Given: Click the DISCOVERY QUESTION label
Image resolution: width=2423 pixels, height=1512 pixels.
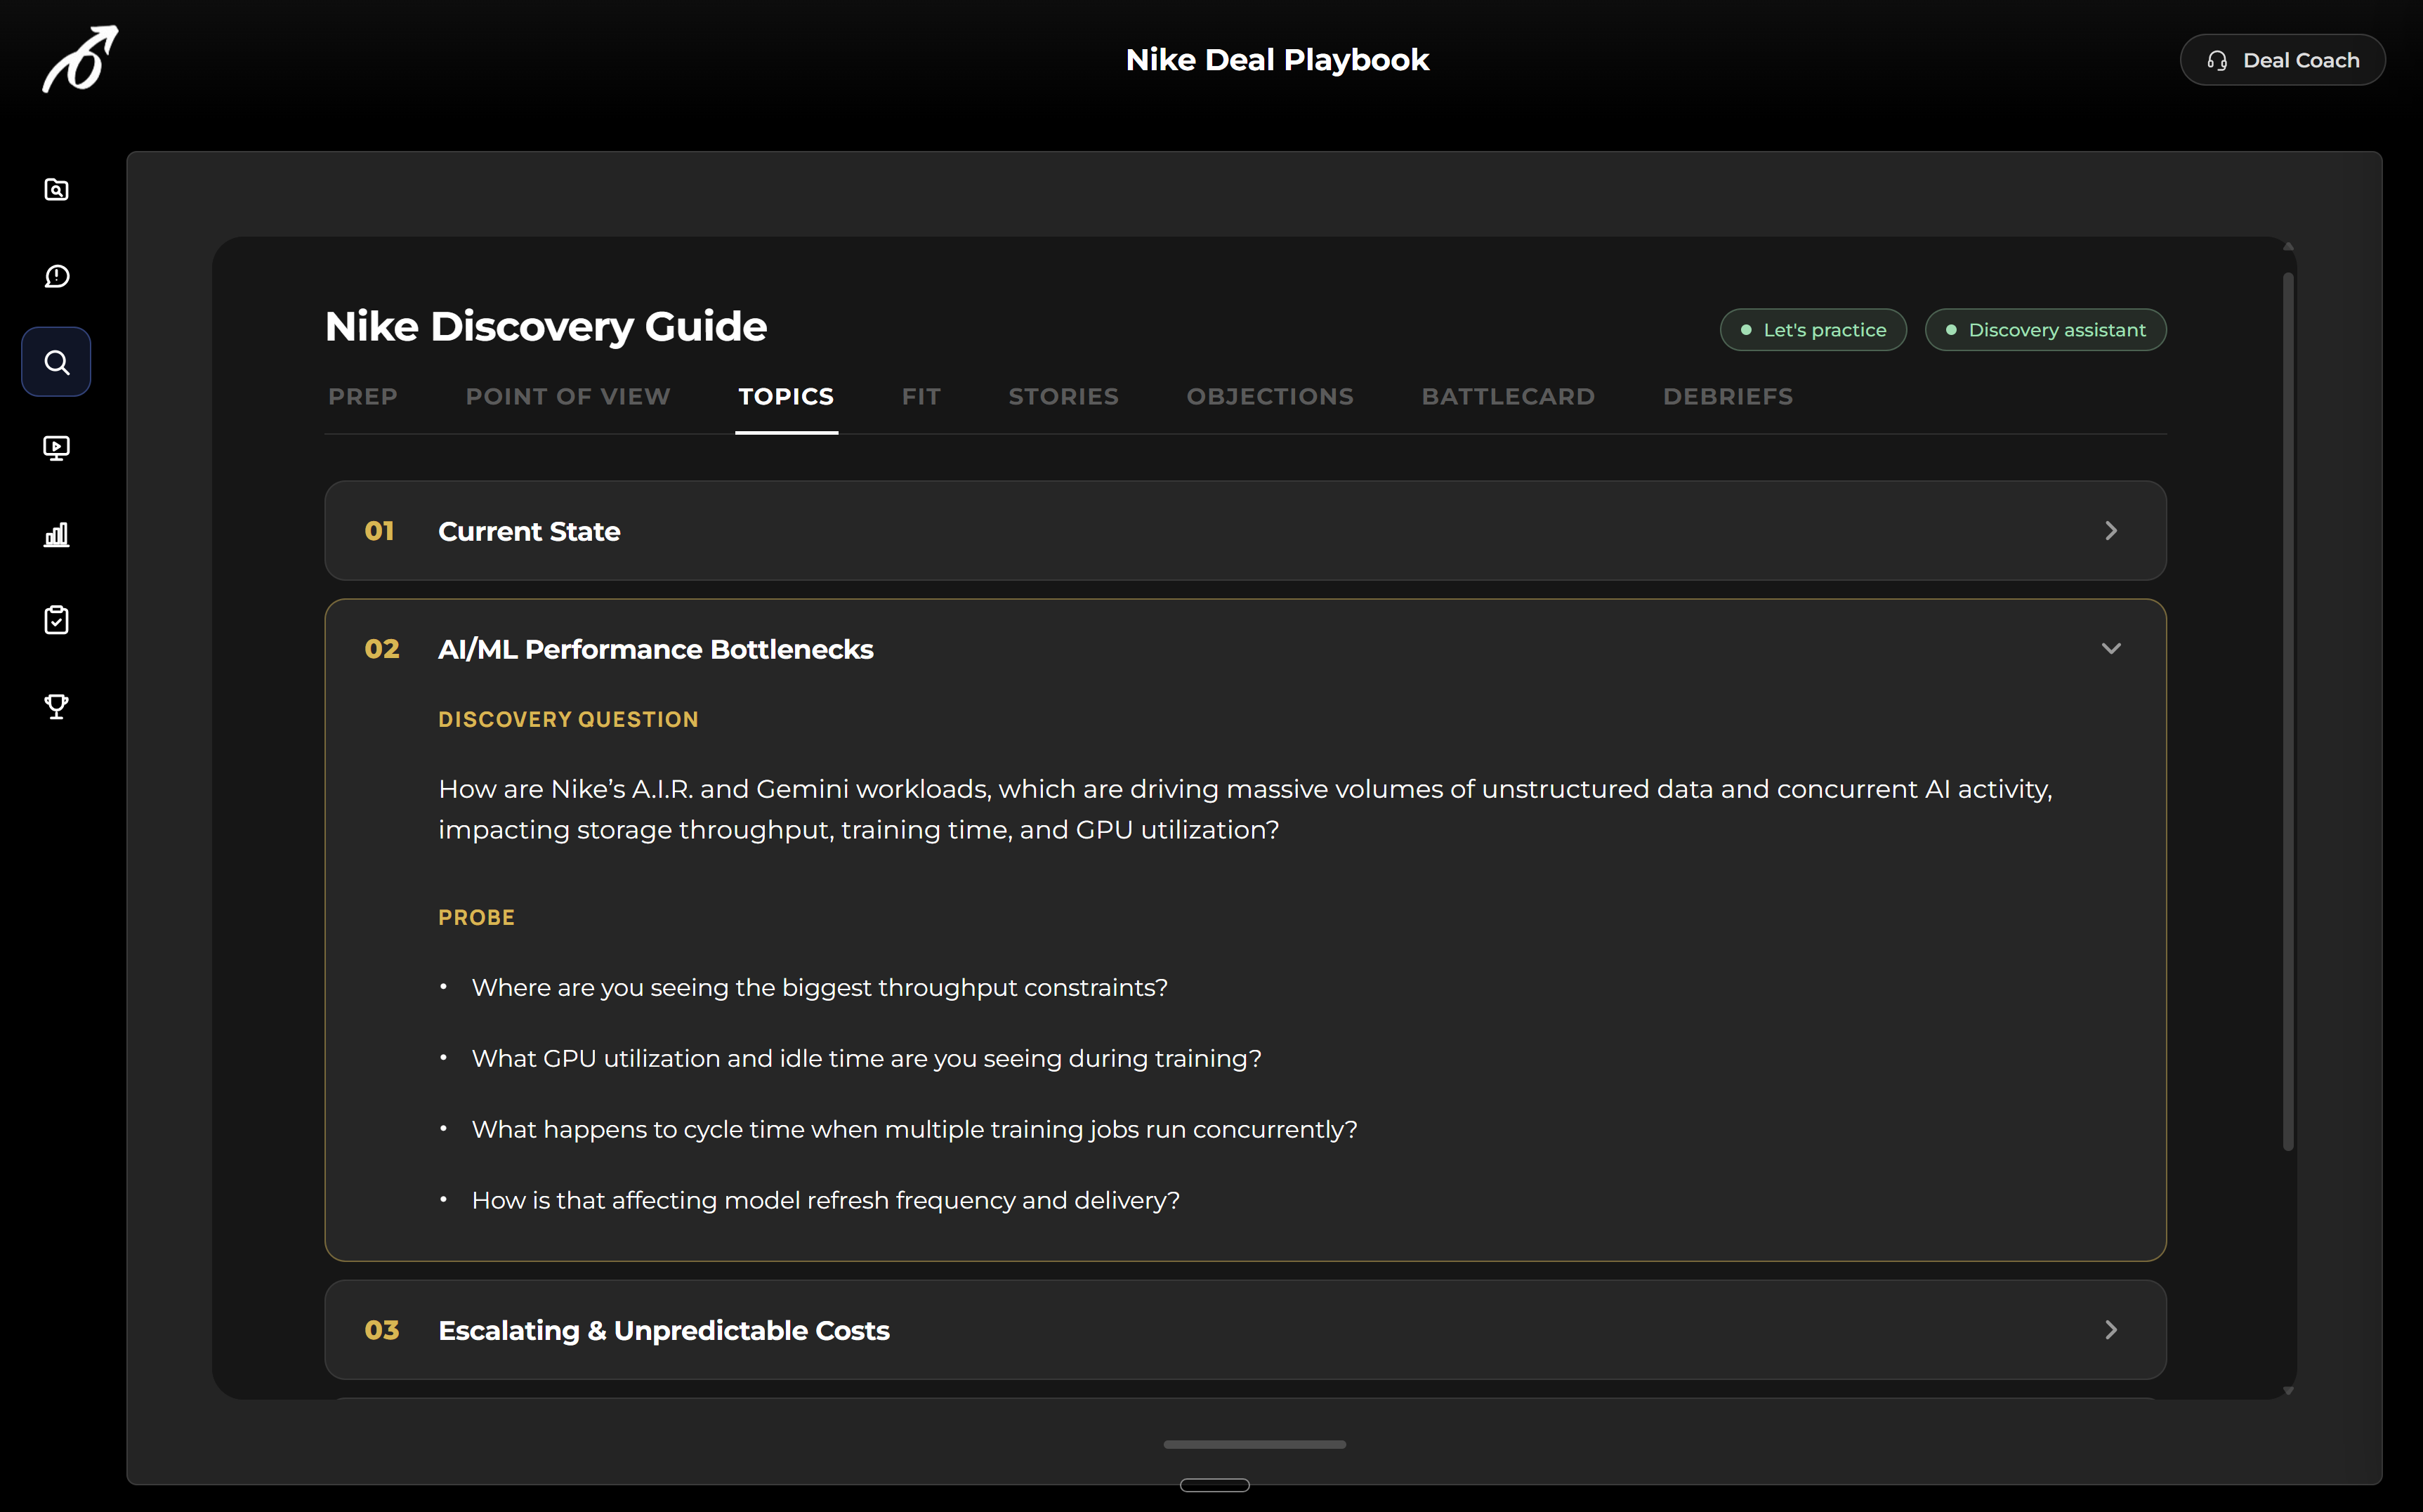Looking at the screenshot, I should (x=568, y=720).
